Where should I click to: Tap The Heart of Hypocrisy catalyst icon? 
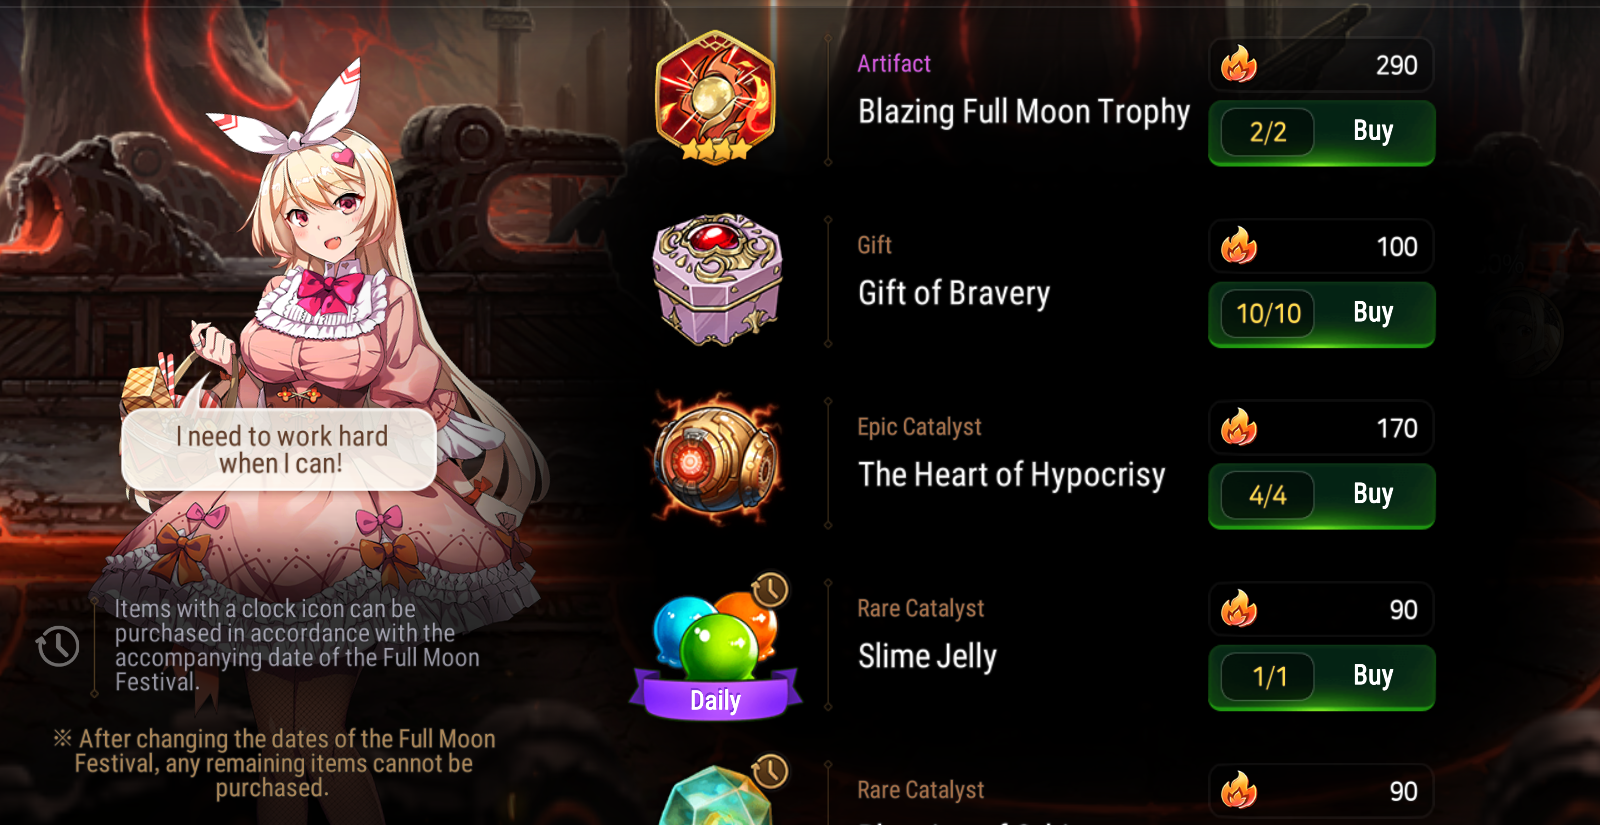[x=716, y=459]
